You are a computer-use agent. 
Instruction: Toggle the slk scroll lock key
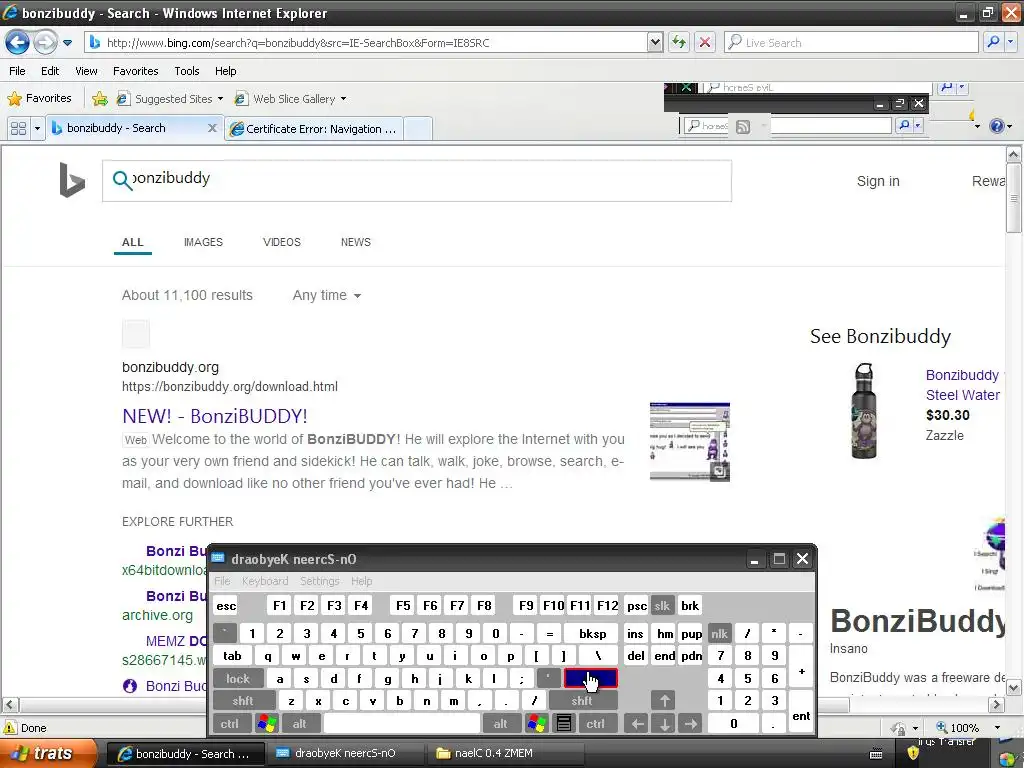(x=662, y=606)
